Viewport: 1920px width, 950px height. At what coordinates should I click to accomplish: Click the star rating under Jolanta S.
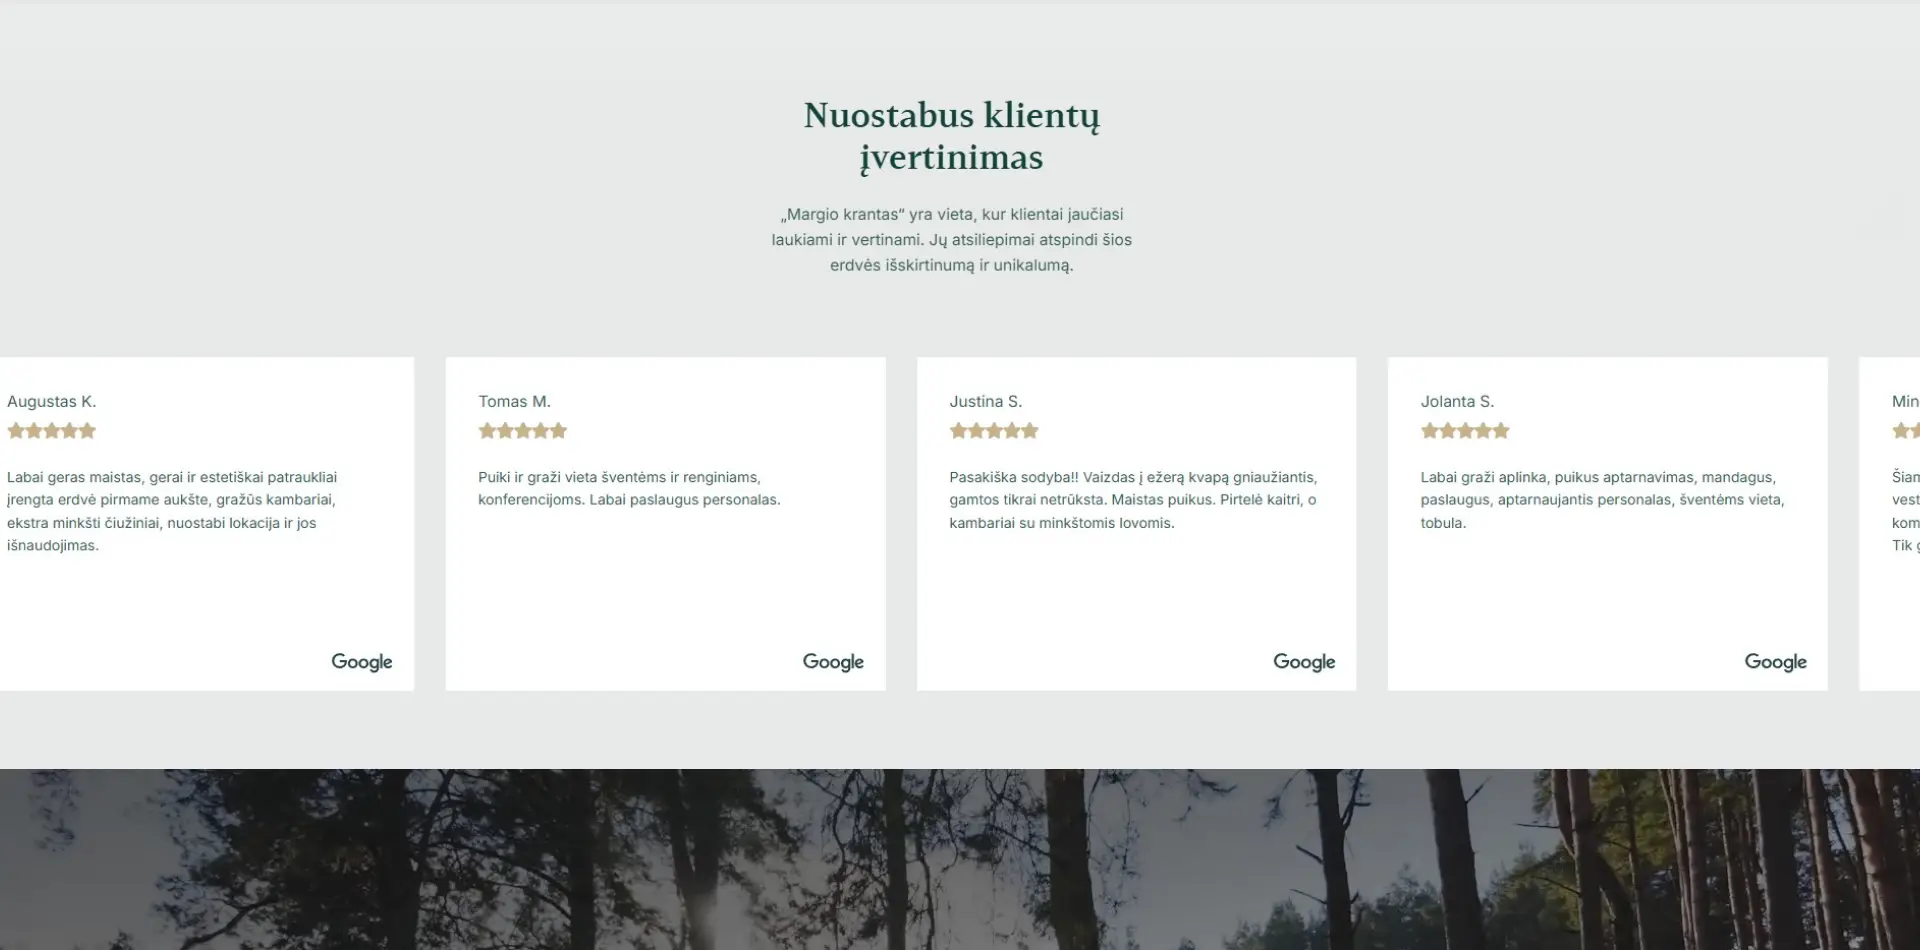click(x=1464, y=431)
